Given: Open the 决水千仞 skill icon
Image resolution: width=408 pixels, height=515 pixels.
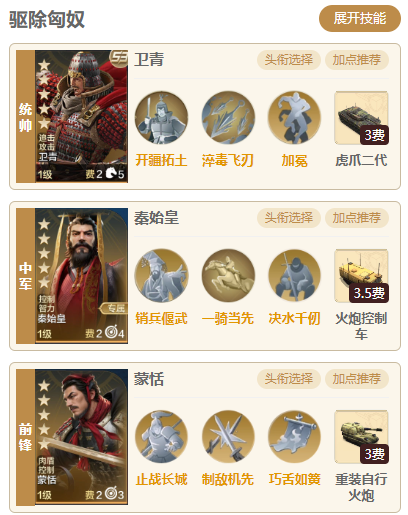Looking at the screenshot, I should pos(294,276).
